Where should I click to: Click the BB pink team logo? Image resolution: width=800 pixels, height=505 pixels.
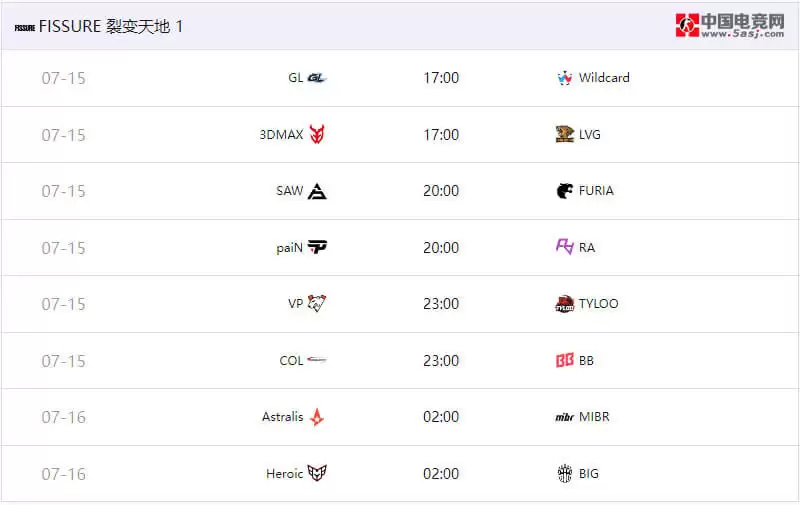pyautogui.click(x=565, y=360)
